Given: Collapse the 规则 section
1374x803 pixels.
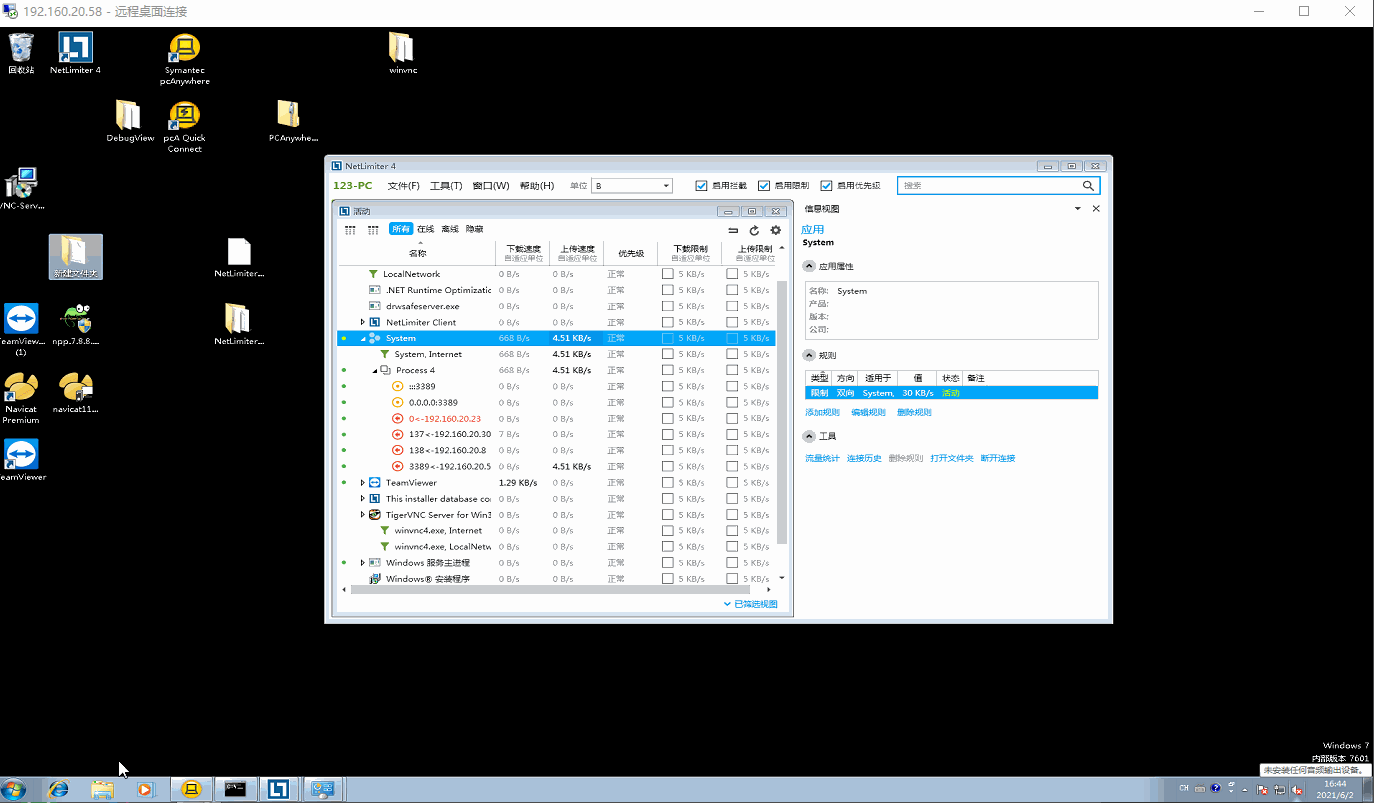Looking at the screenshot, I should pos(809,356).
